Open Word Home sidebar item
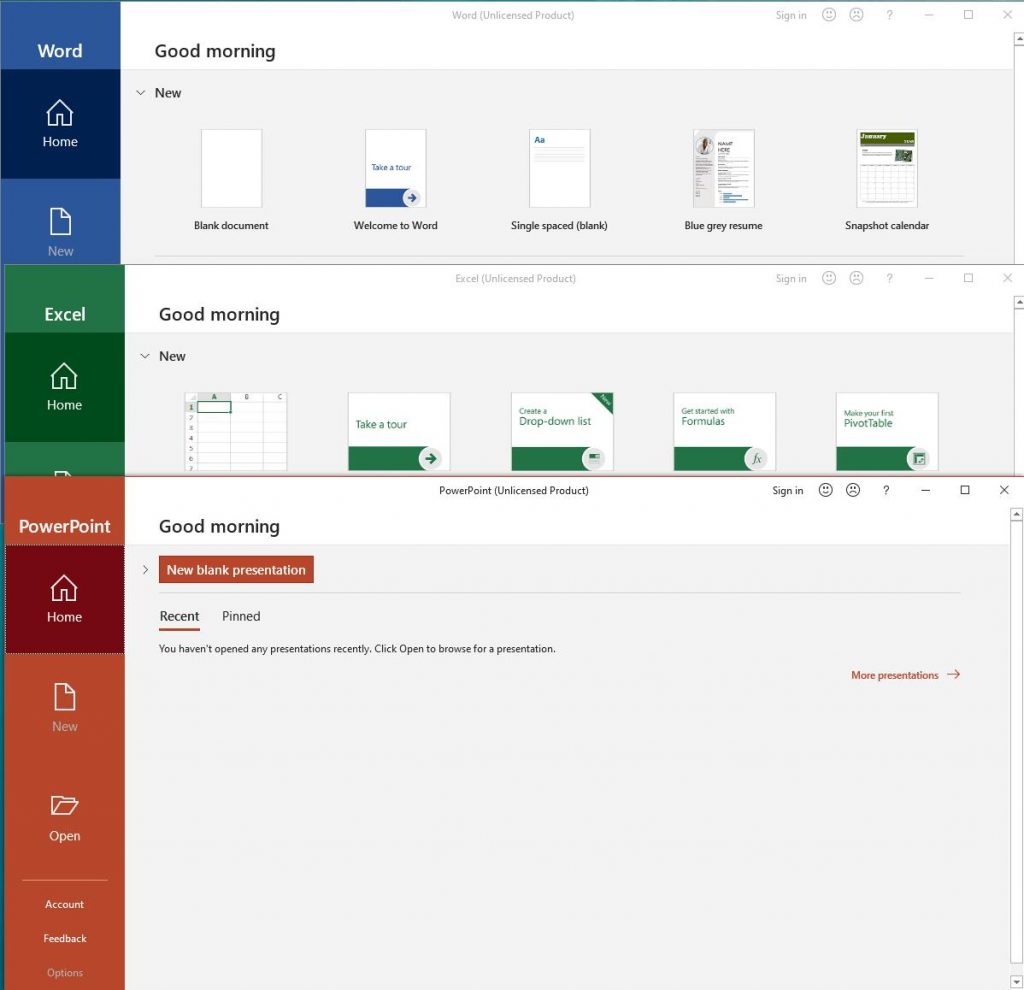 [60, 123]
